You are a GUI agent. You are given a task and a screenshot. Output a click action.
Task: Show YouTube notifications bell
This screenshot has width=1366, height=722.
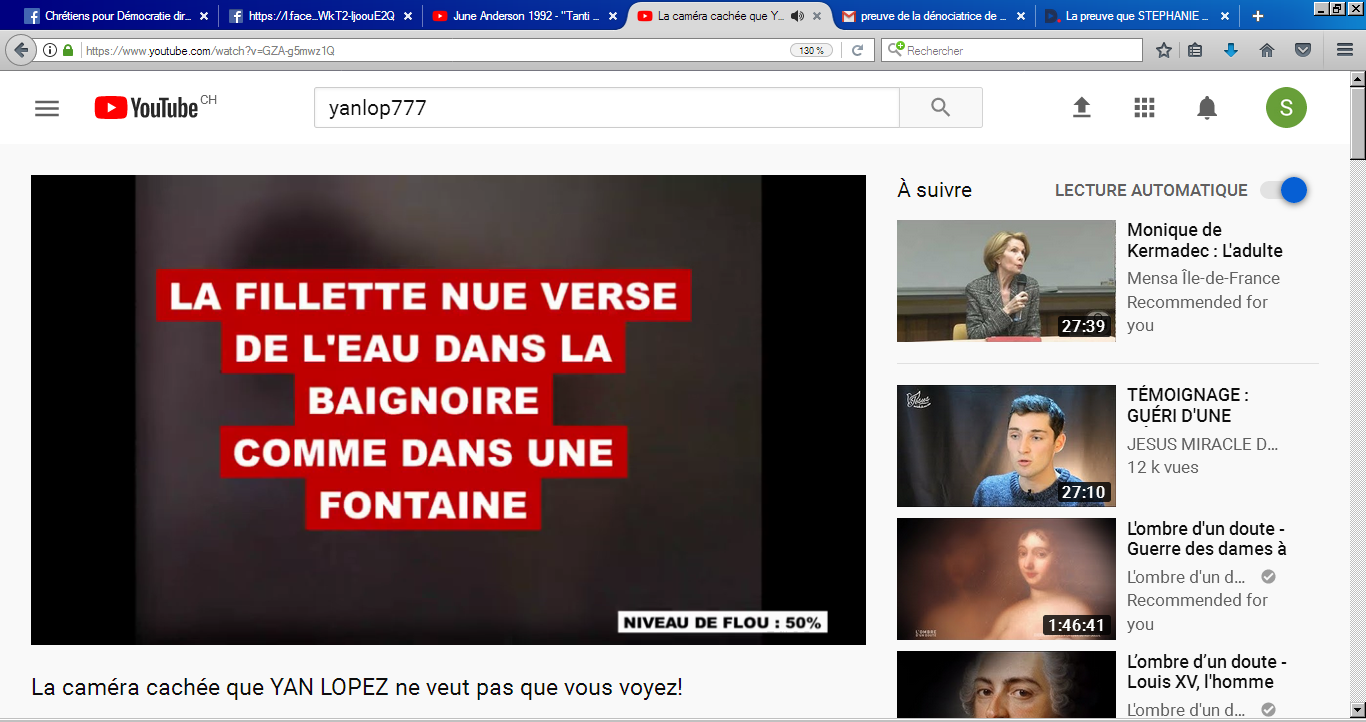[1207, 108]
